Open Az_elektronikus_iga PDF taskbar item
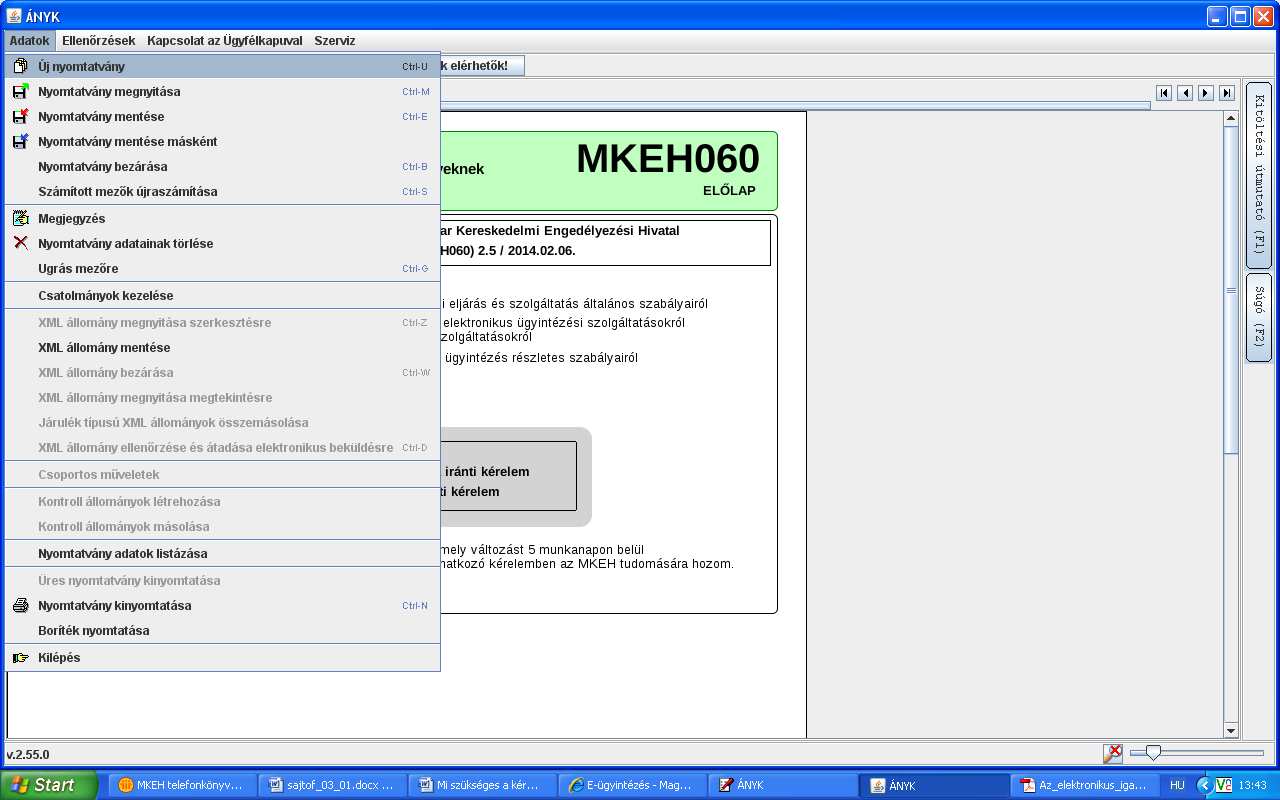The image size is (1280, 800). coord(1085,785)
